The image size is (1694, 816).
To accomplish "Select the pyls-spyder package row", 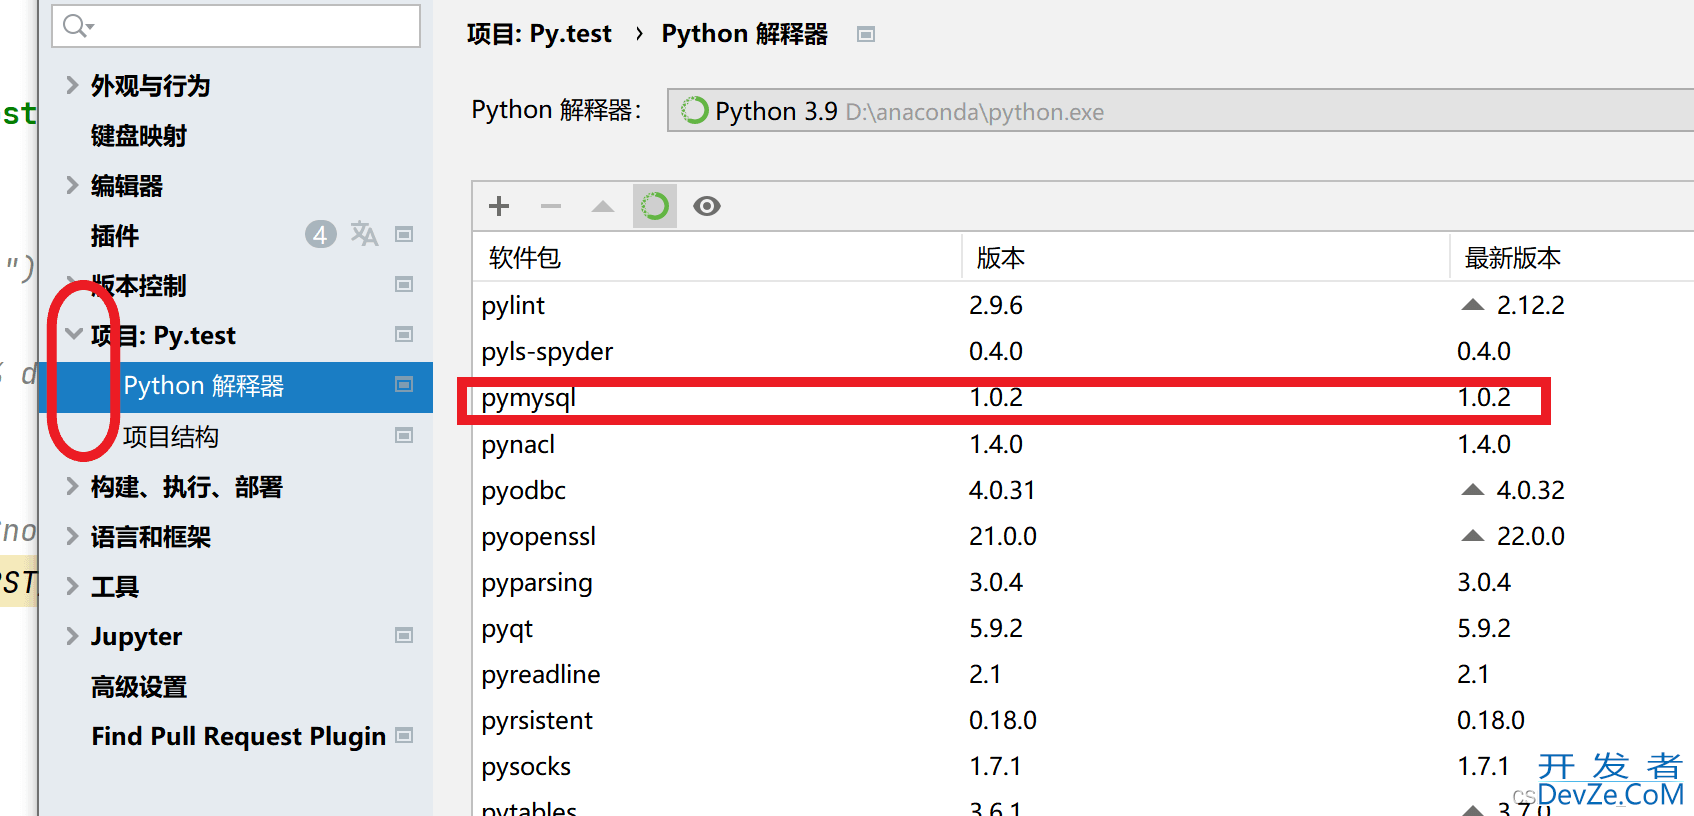I will click(x=1083, y=351).
